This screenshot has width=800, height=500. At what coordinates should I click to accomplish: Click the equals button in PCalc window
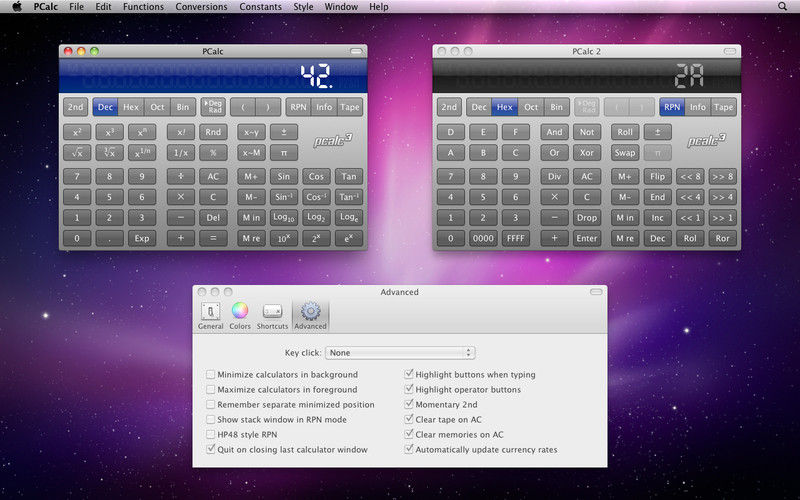[213, 238]
